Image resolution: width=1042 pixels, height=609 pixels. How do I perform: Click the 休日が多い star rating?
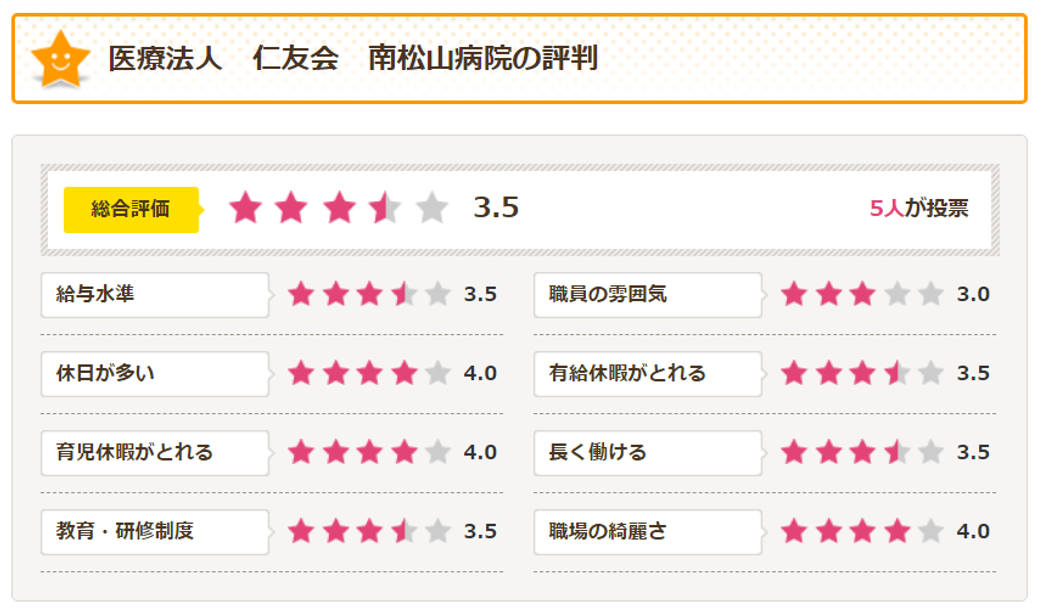click(x=369, y=373)
